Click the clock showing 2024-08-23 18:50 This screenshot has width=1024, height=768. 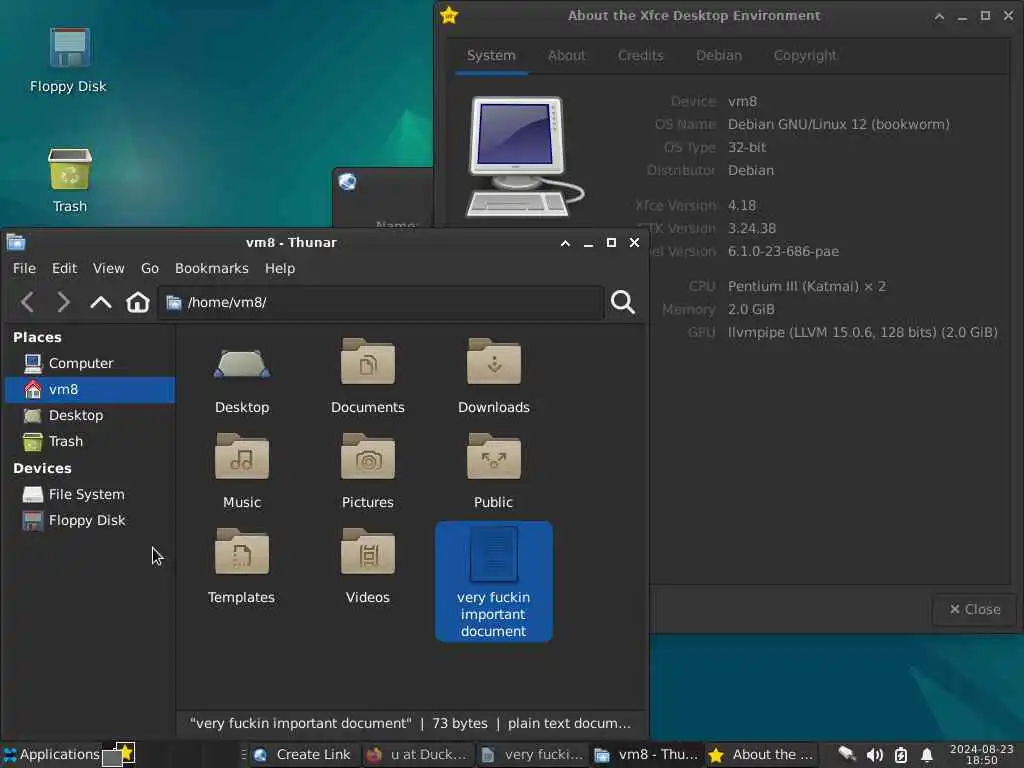[981, 754]
